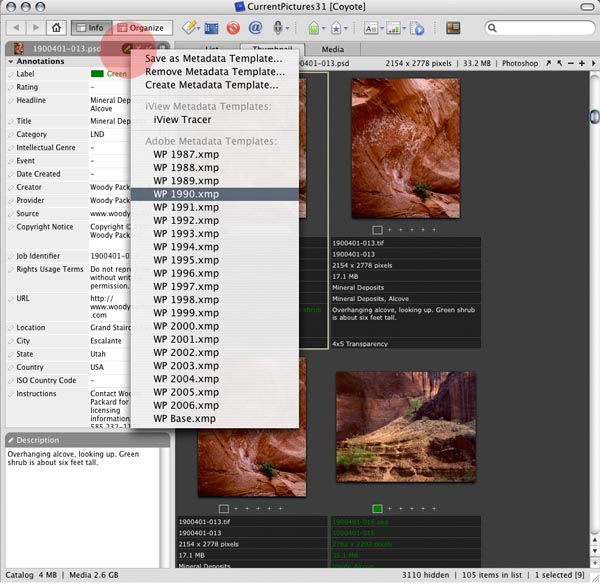Switch to the Media tab
Image resolution: width=600 pixels, height=586 pixels.
332,48
